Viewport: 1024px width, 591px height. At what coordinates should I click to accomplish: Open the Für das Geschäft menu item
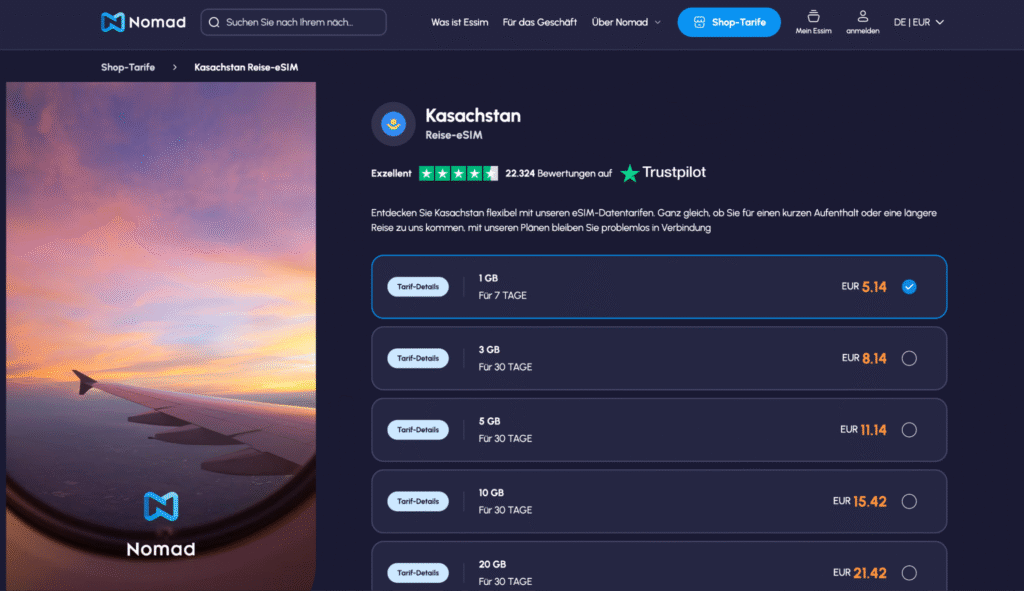540,21
